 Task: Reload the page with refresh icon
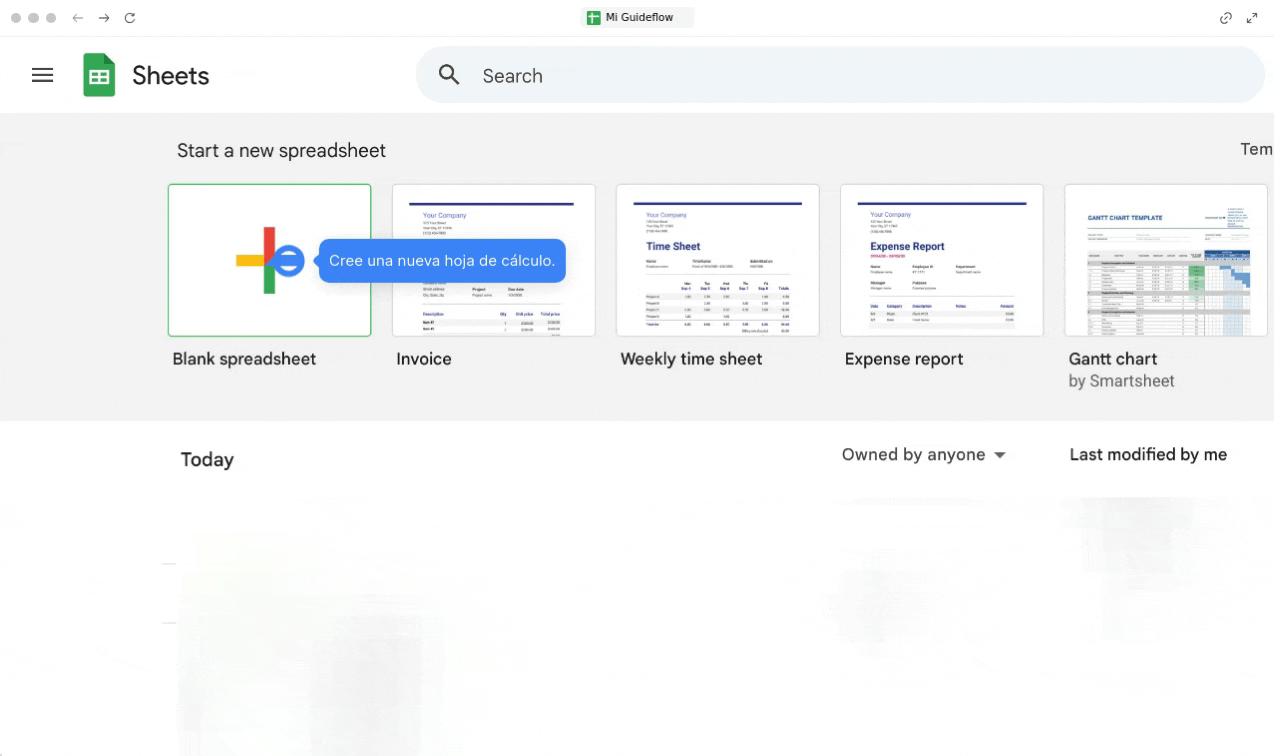[x=130, y=18]
